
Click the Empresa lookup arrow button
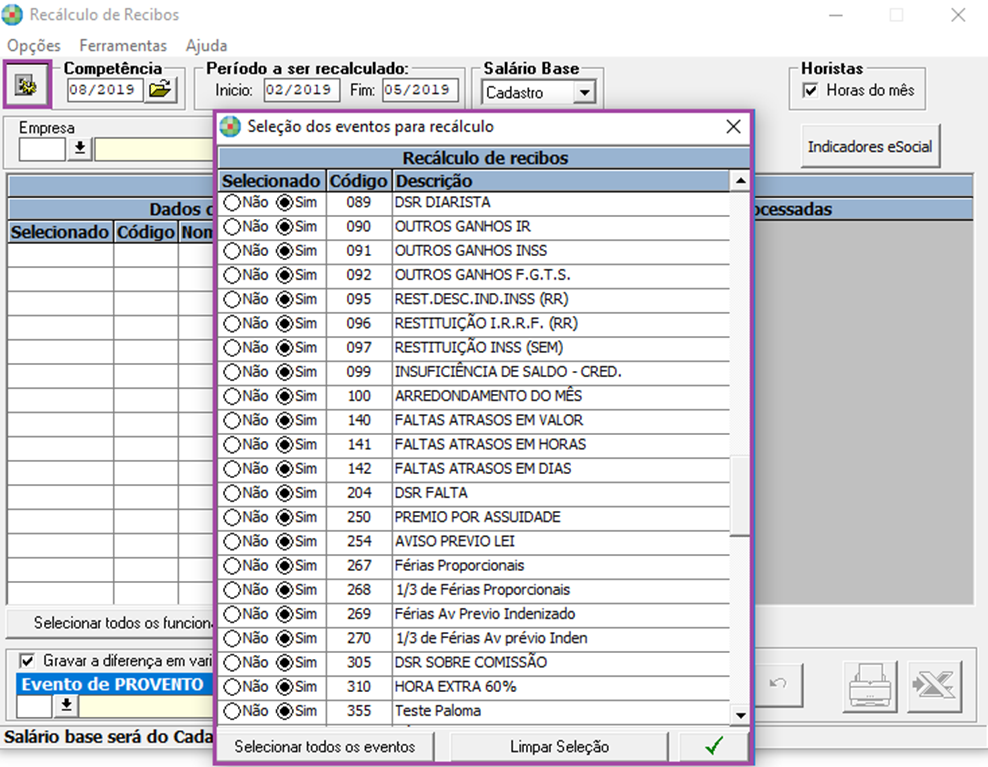[80, 149]
